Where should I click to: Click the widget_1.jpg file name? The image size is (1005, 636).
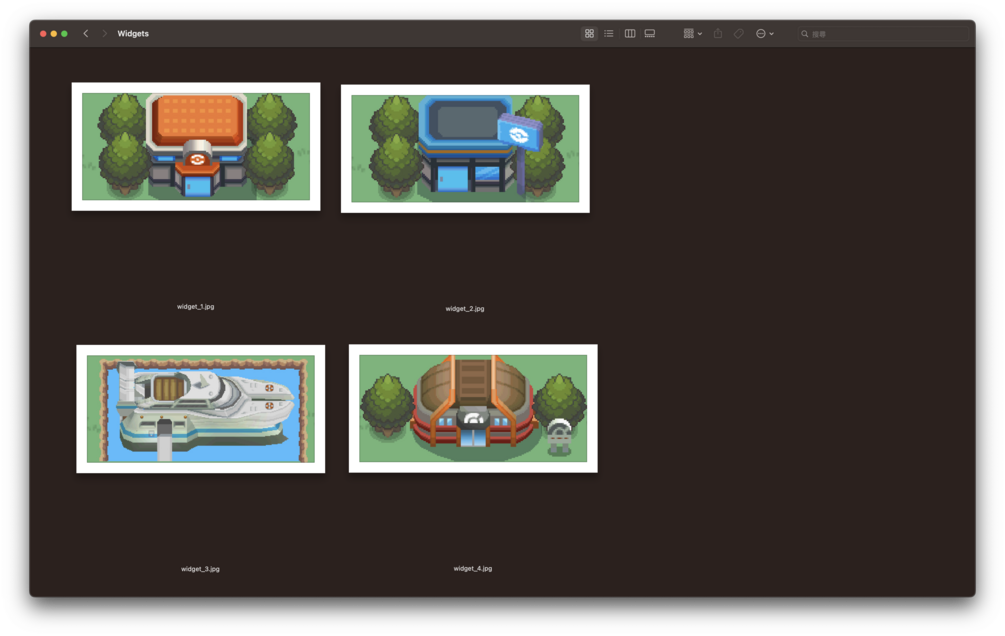pos(195,306)
